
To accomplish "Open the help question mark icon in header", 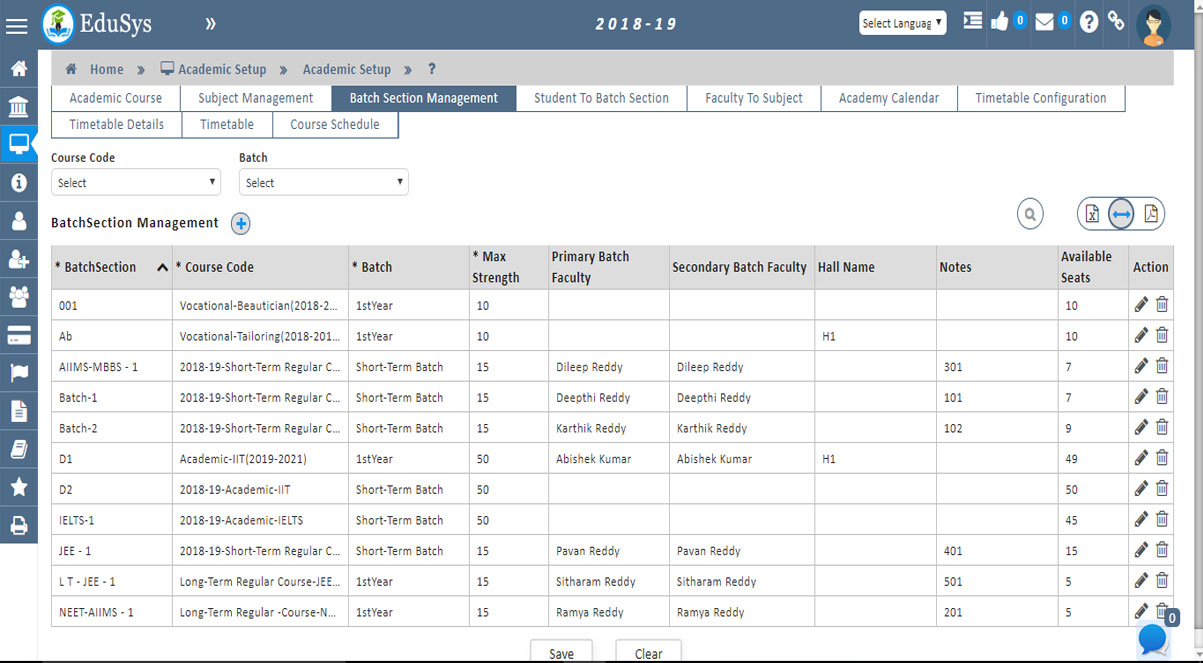I will [x=1088, y=22].
